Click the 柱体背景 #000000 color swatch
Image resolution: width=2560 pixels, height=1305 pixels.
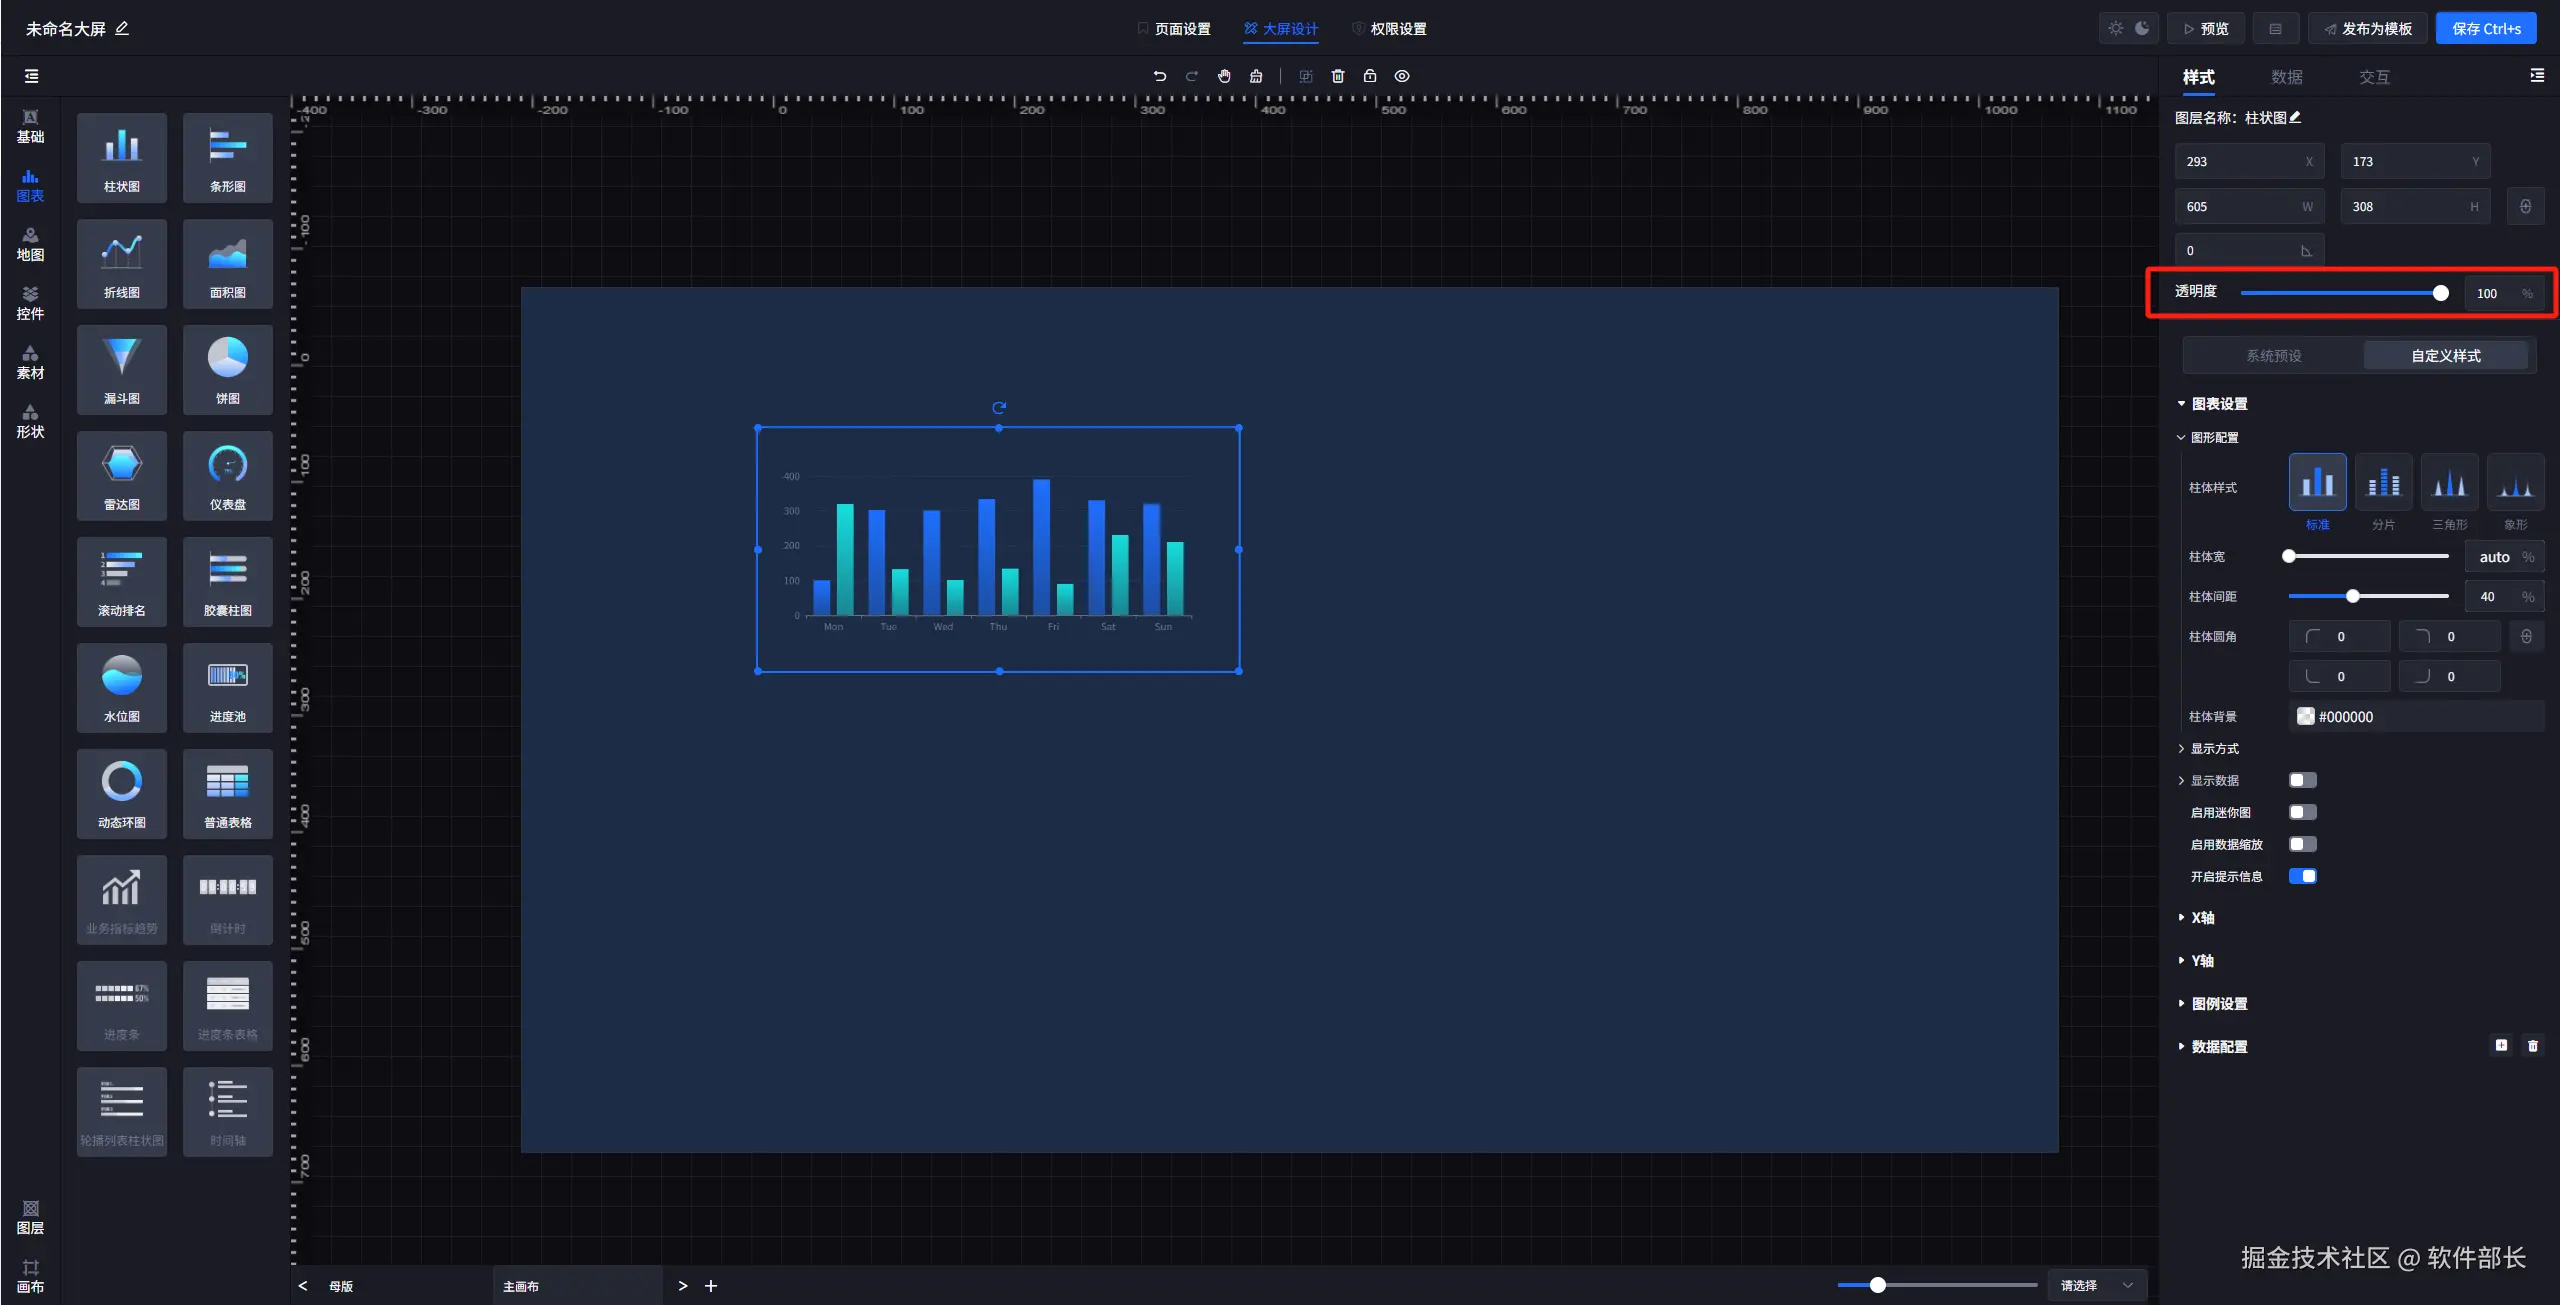[2305, 716]
